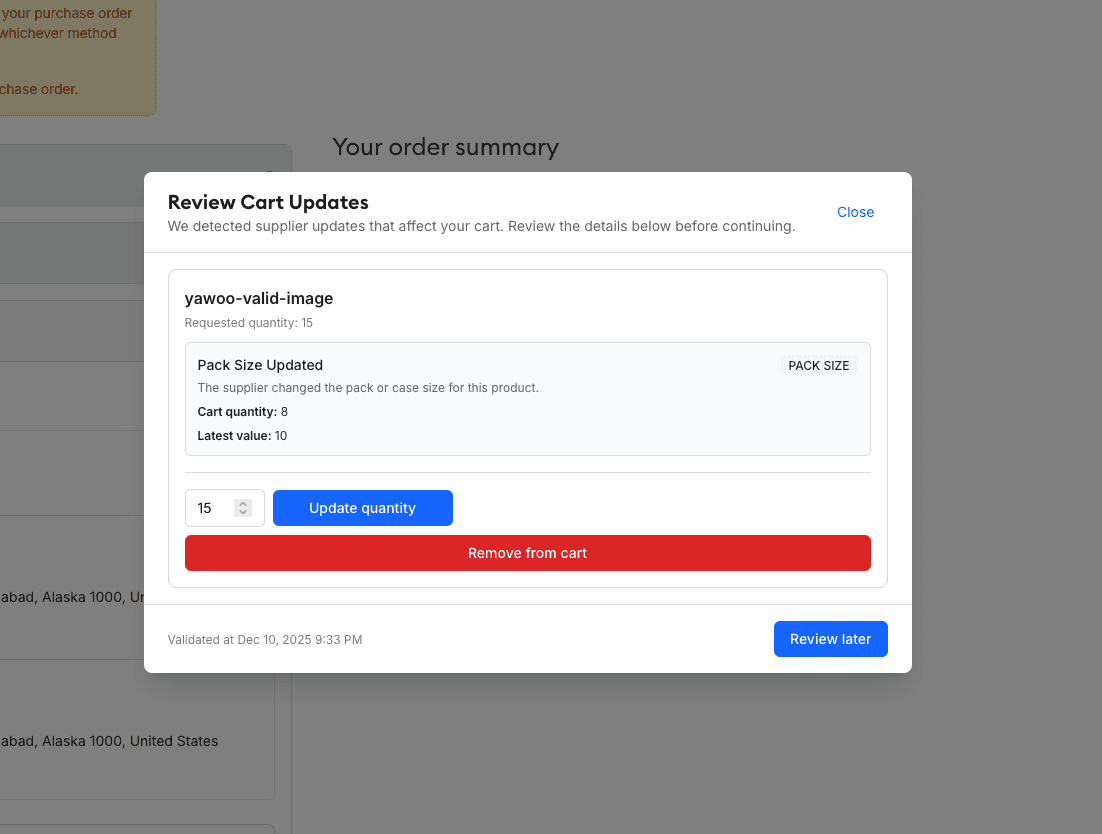Decrease quantity with the down stepper arrow
The width and height of the screenshot is (1102, 834).
pos(243,513)
